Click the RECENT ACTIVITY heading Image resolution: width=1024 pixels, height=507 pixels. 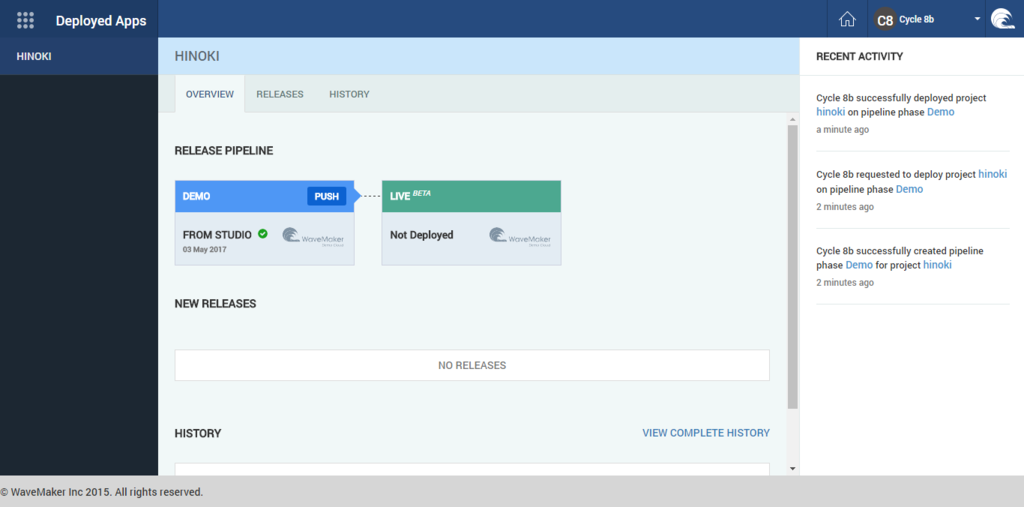pos(859,56)
